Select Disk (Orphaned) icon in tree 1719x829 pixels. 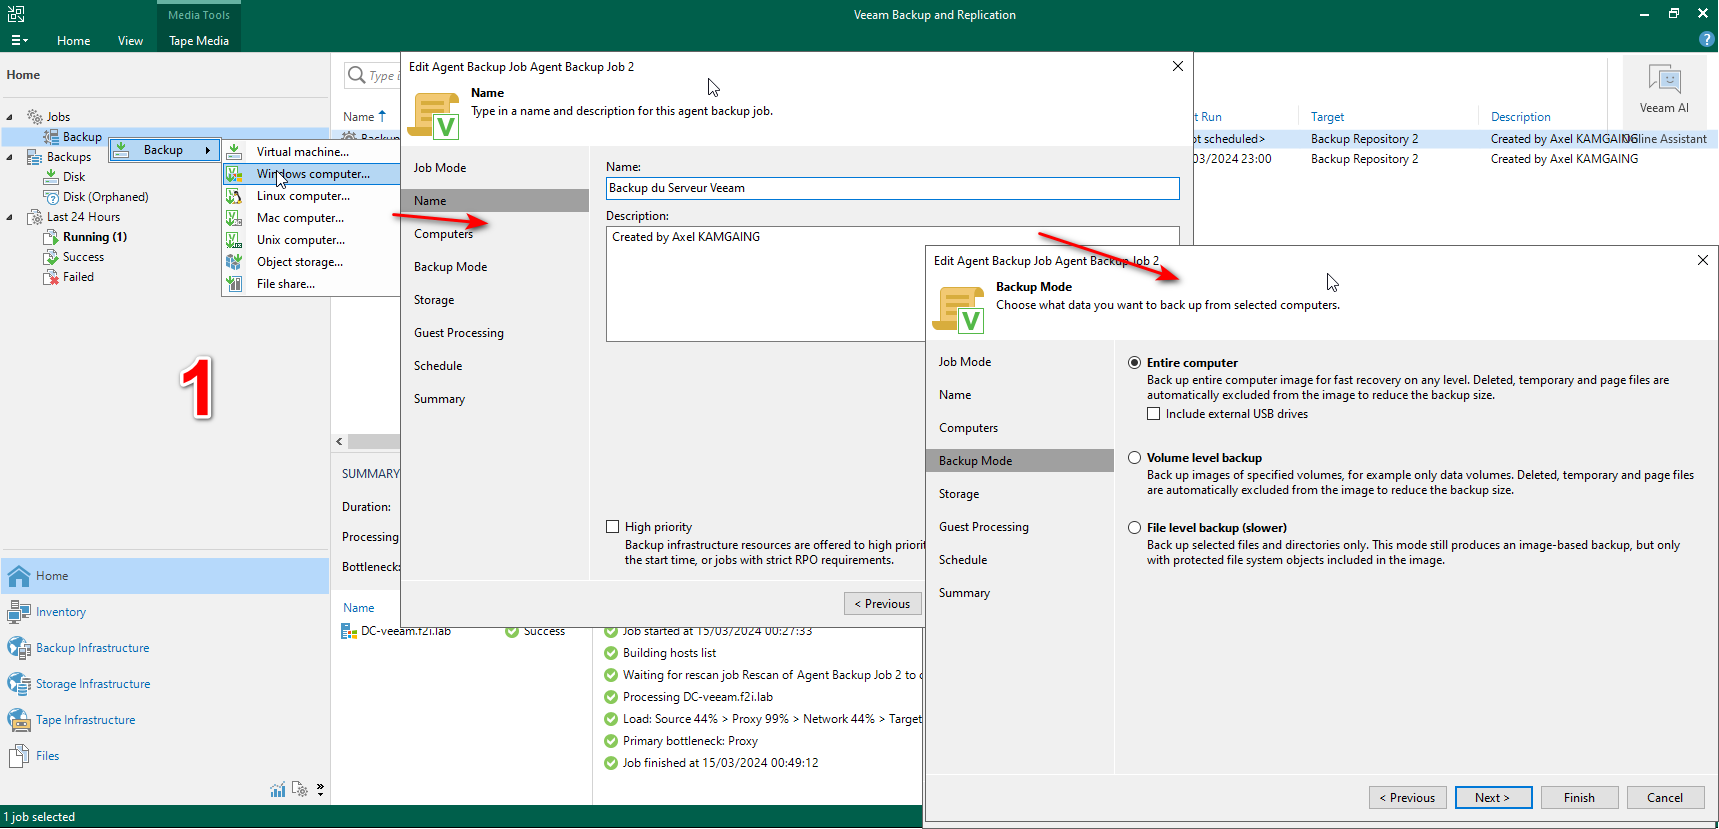pos(52,197)
